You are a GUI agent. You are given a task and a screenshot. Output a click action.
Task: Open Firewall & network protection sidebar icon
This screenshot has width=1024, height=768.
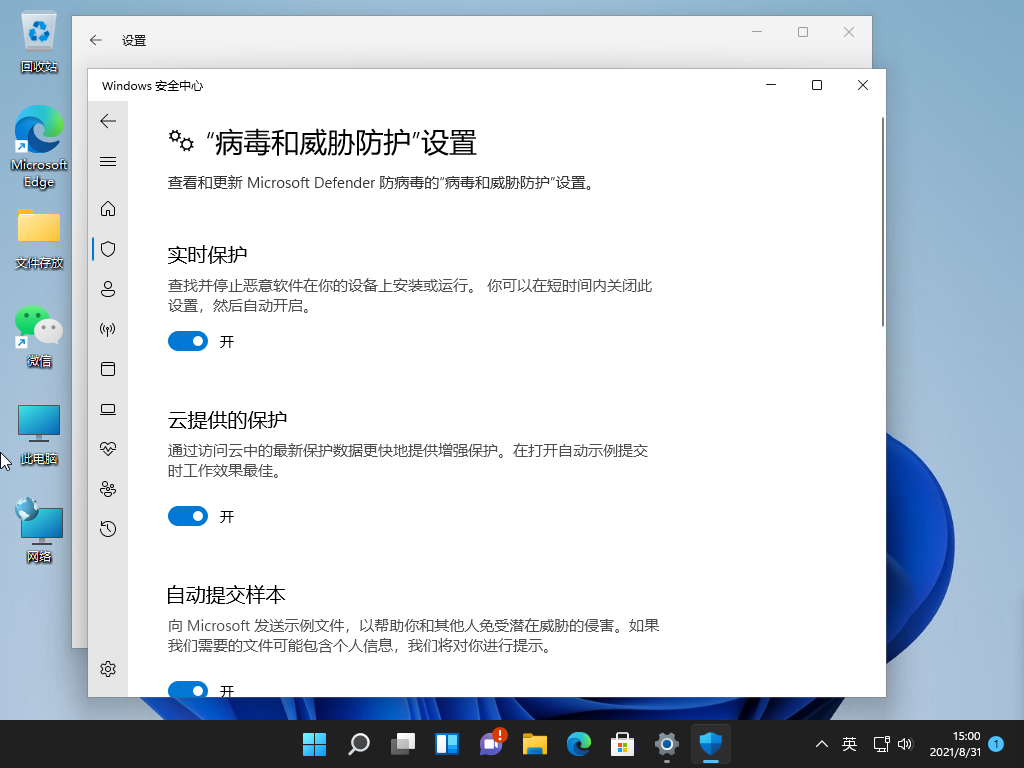click(108, 329)
